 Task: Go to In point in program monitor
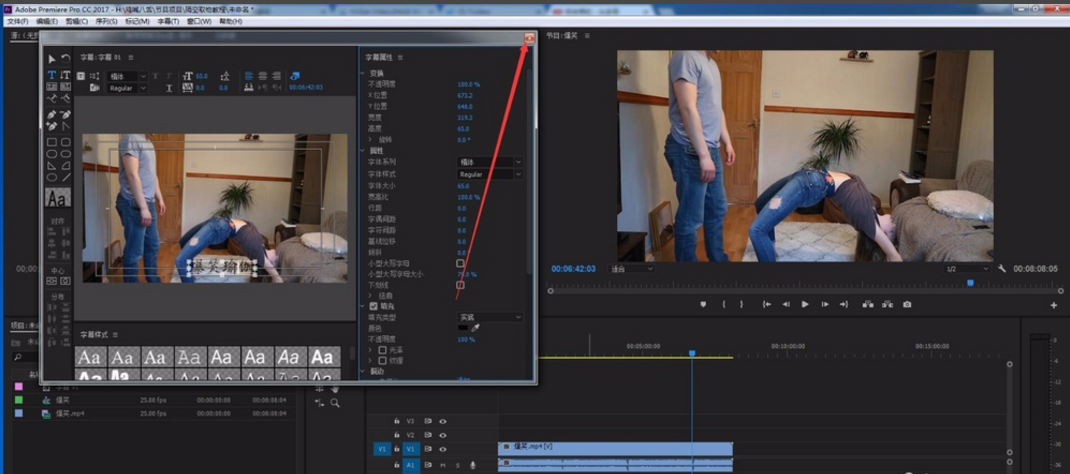click(x=767, y=304)
